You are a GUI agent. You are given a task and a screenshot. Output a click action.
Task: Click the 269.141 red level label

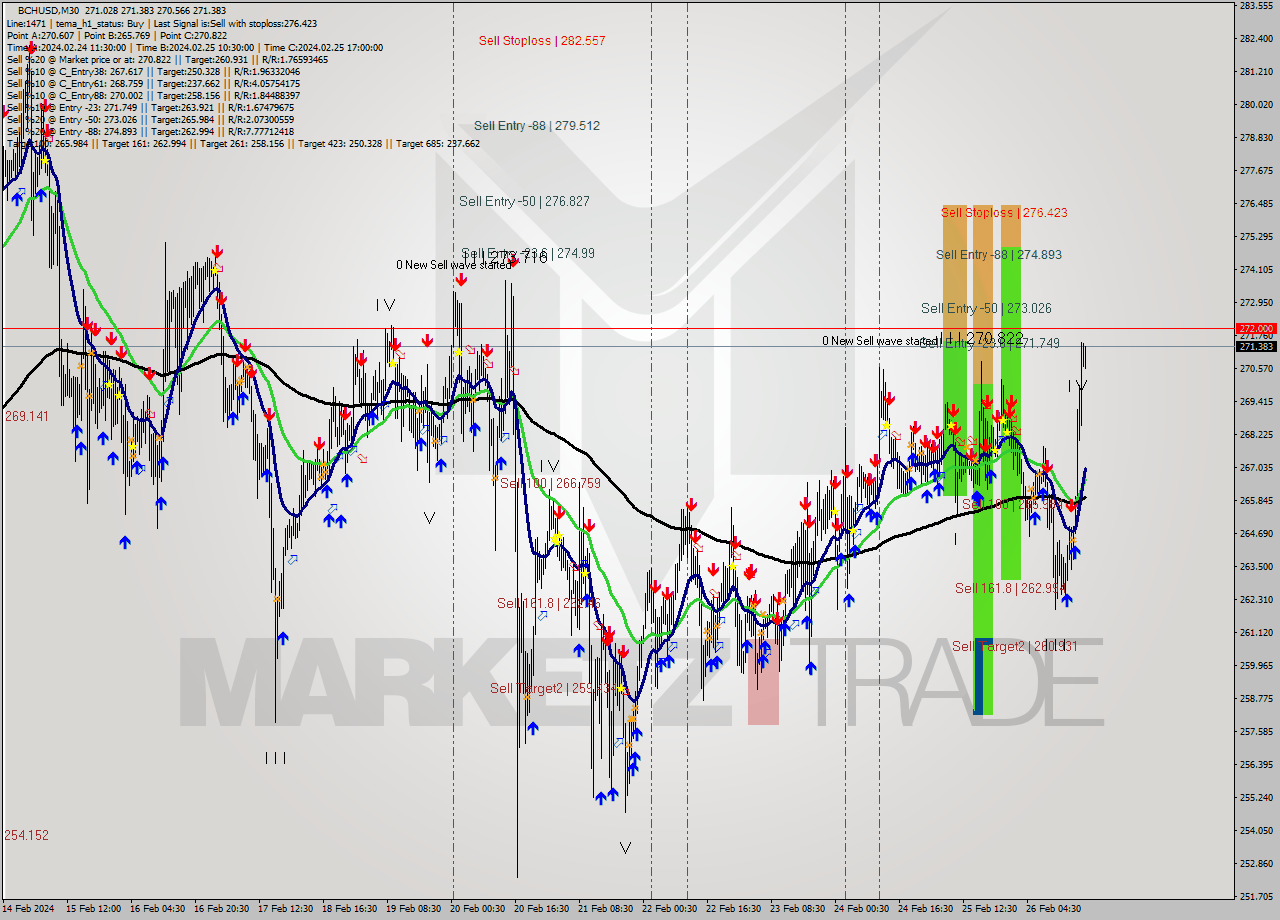pos(27,416)
